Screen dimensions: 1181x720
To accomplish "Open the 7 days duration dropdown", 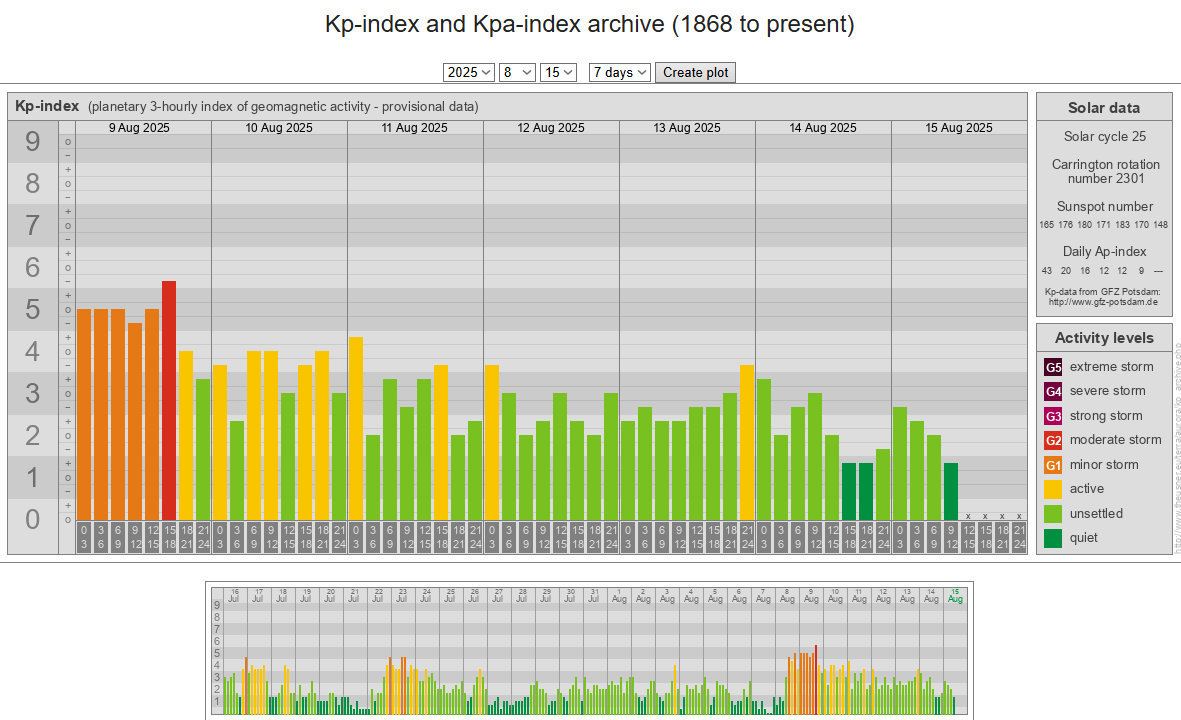I will pos(620,72).
